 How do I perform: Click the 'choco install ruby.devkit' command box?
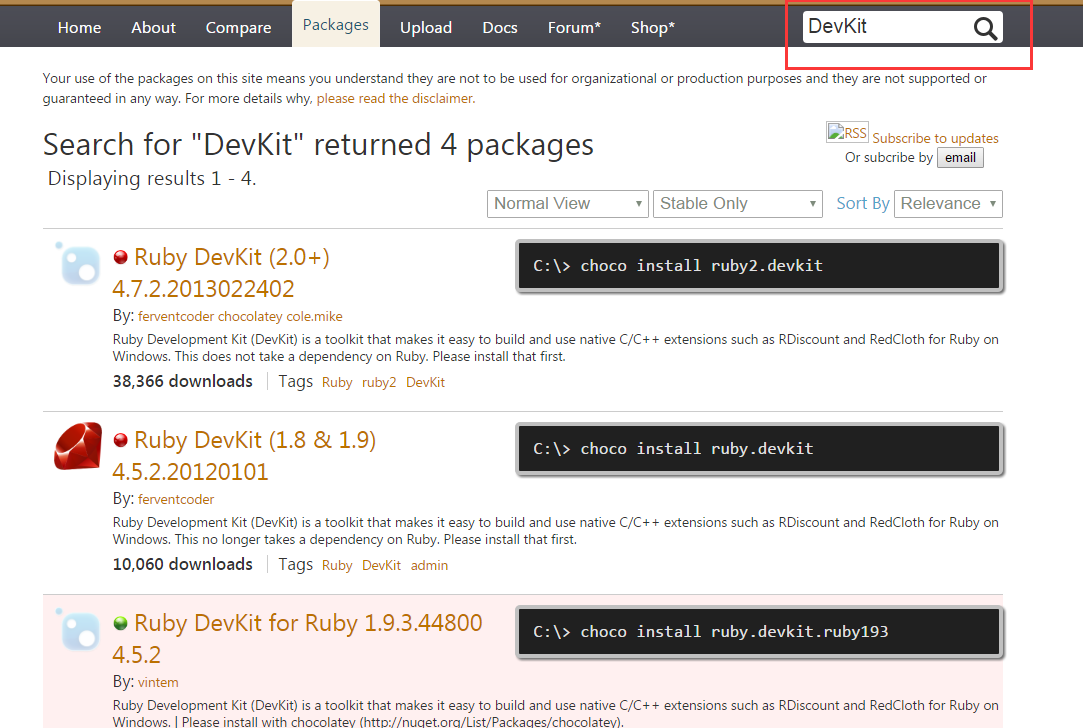[759, 449]
